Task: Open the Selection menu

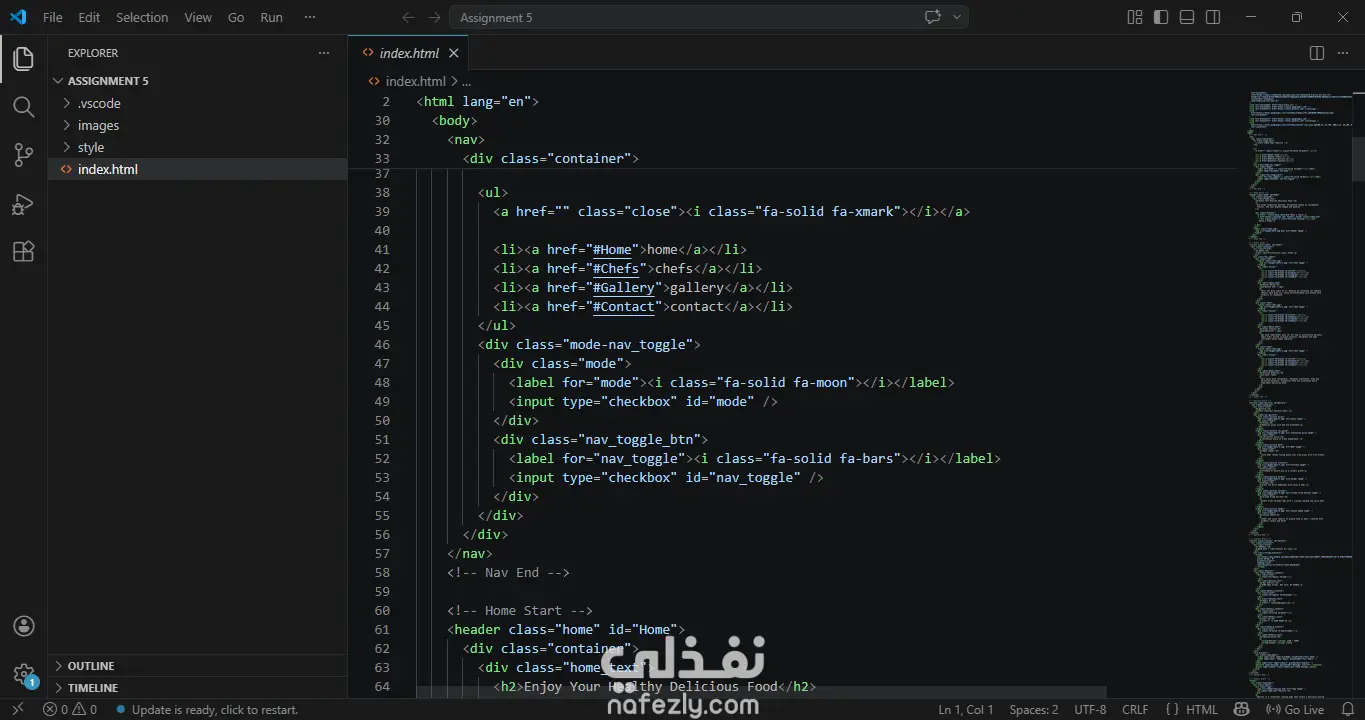Action: pos(142,17)
